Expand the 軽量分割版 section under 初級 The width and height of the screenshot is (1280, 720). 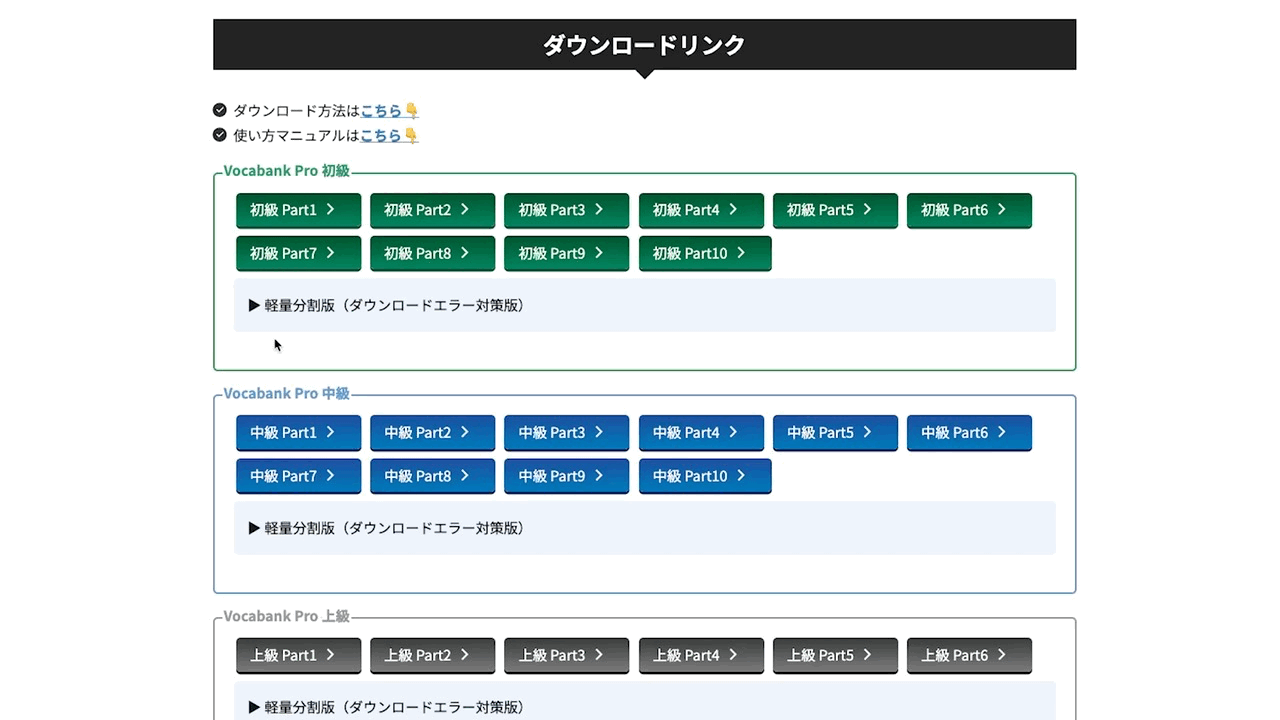(x=387, y=305)
